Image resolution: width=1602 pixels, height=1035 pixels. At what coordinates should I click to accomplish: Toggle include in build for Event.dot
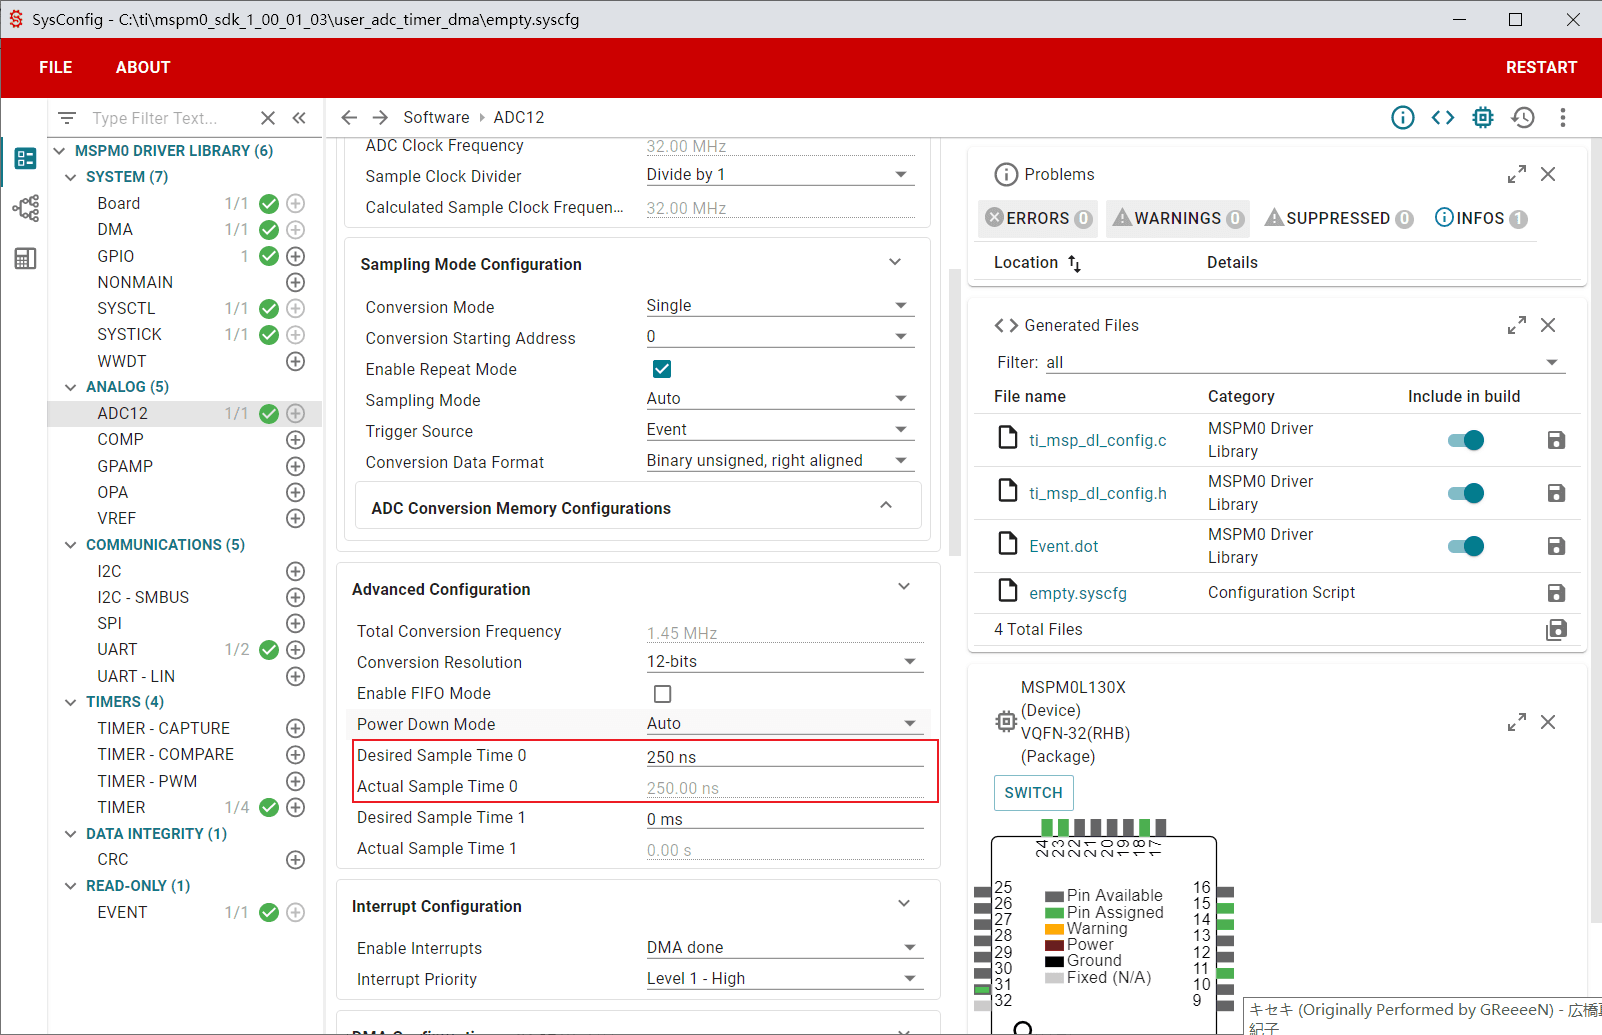(1466, 546)
